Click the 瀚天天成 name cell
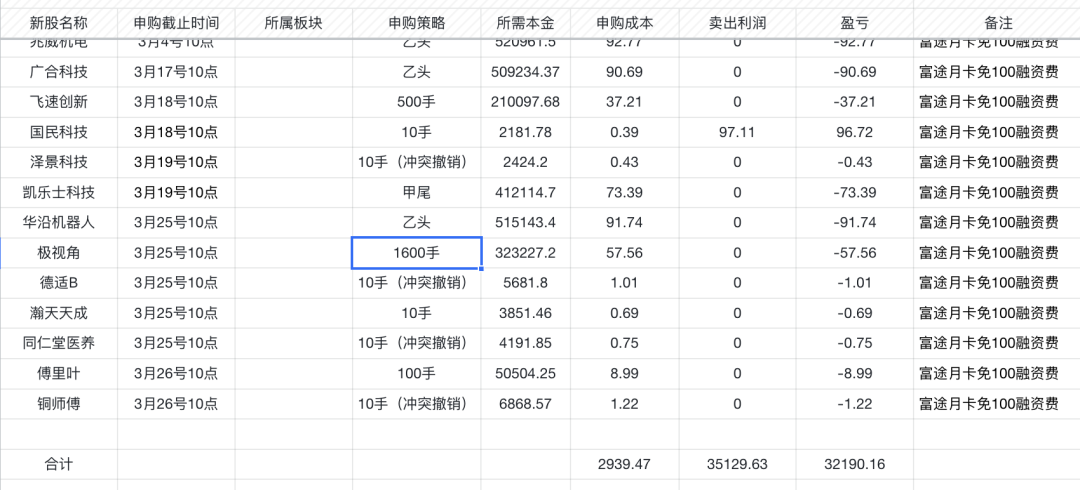Screen dimensions: 1080x490 click(x=59, y=314)
